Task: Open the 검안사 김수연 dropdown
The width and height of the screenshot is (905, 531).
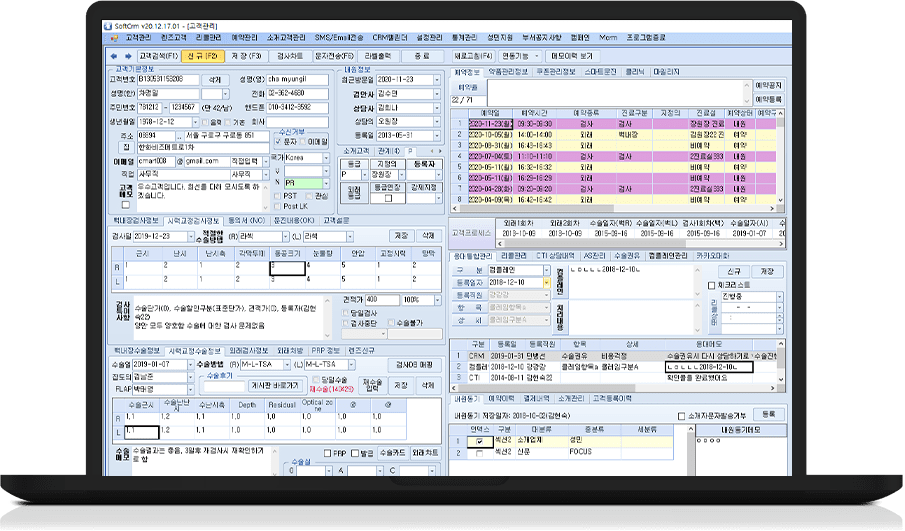Action: (436, 94)
